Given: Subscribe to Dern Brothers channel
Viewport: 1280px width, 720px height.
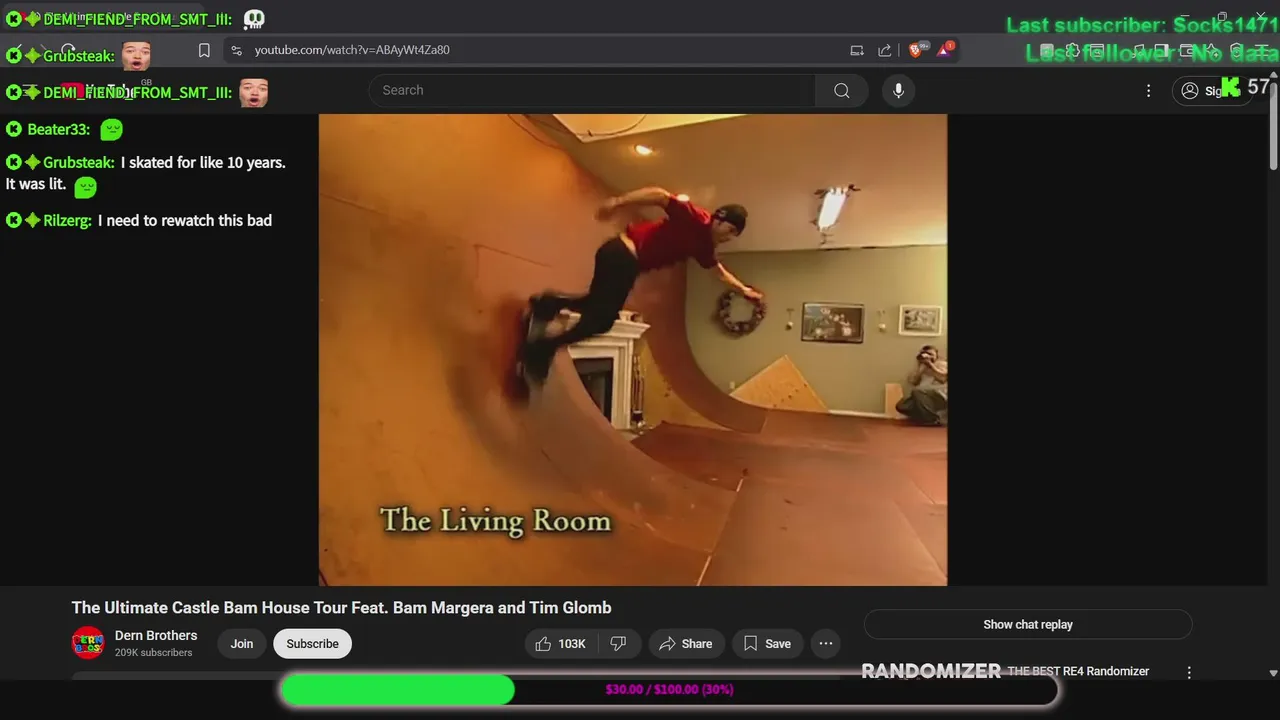Looking at the screenshot, I should pos(313,644).
